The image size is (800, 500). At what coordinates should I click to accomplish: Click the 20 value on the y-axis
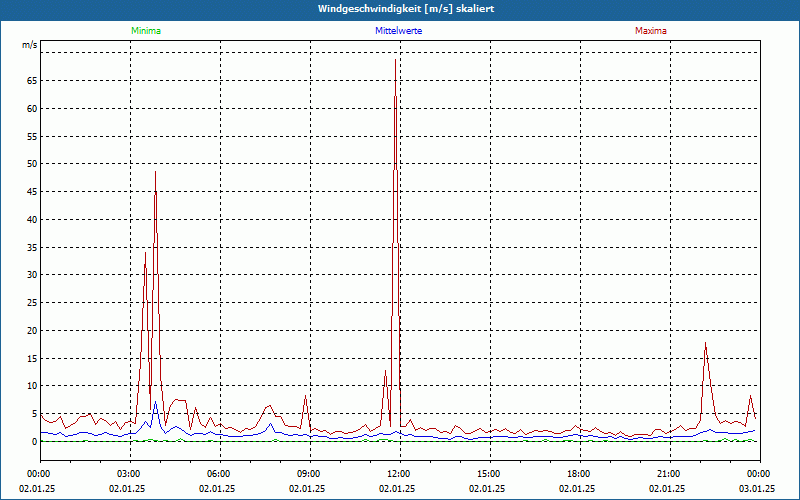33,331
